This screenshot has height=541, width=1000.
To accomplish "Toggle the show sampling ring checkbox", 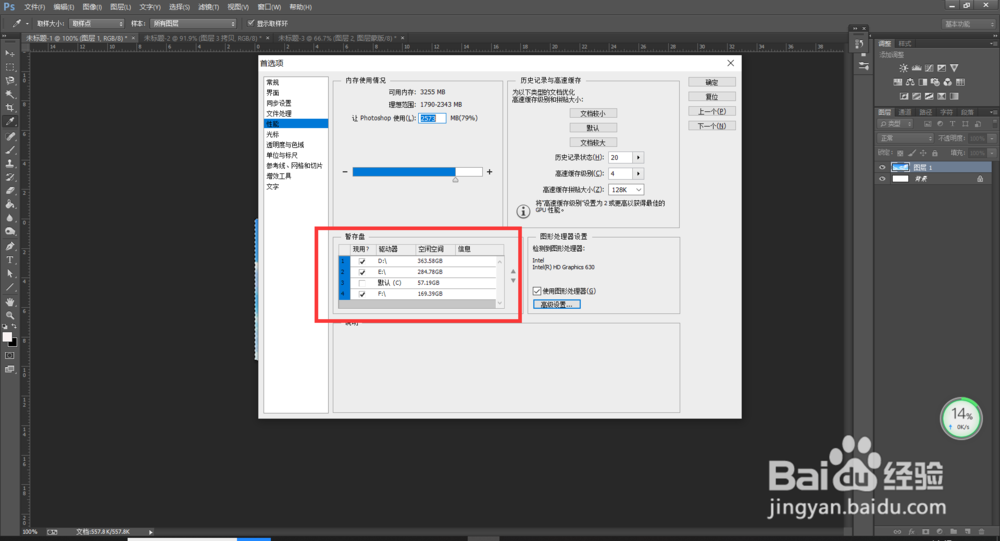I will click(251, 23).
